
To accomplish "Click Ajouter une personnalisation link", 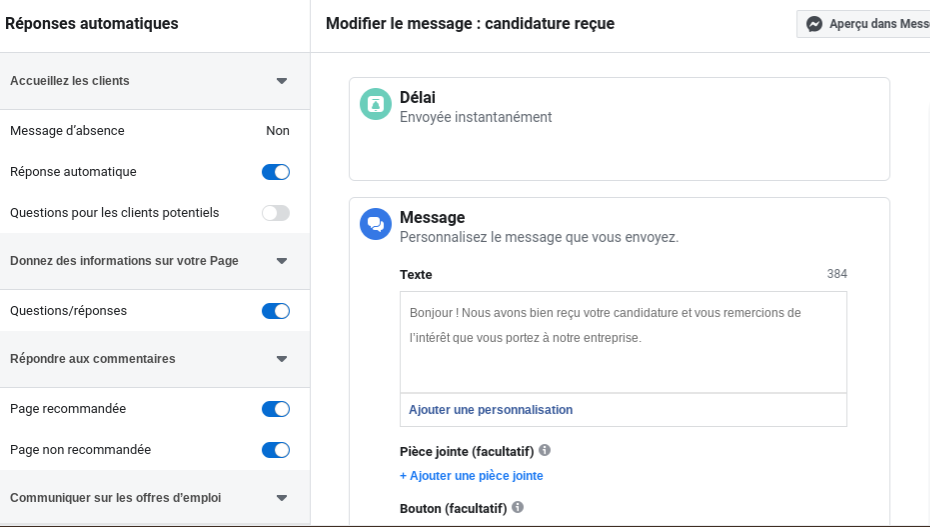I will click(x=490, y=410).
